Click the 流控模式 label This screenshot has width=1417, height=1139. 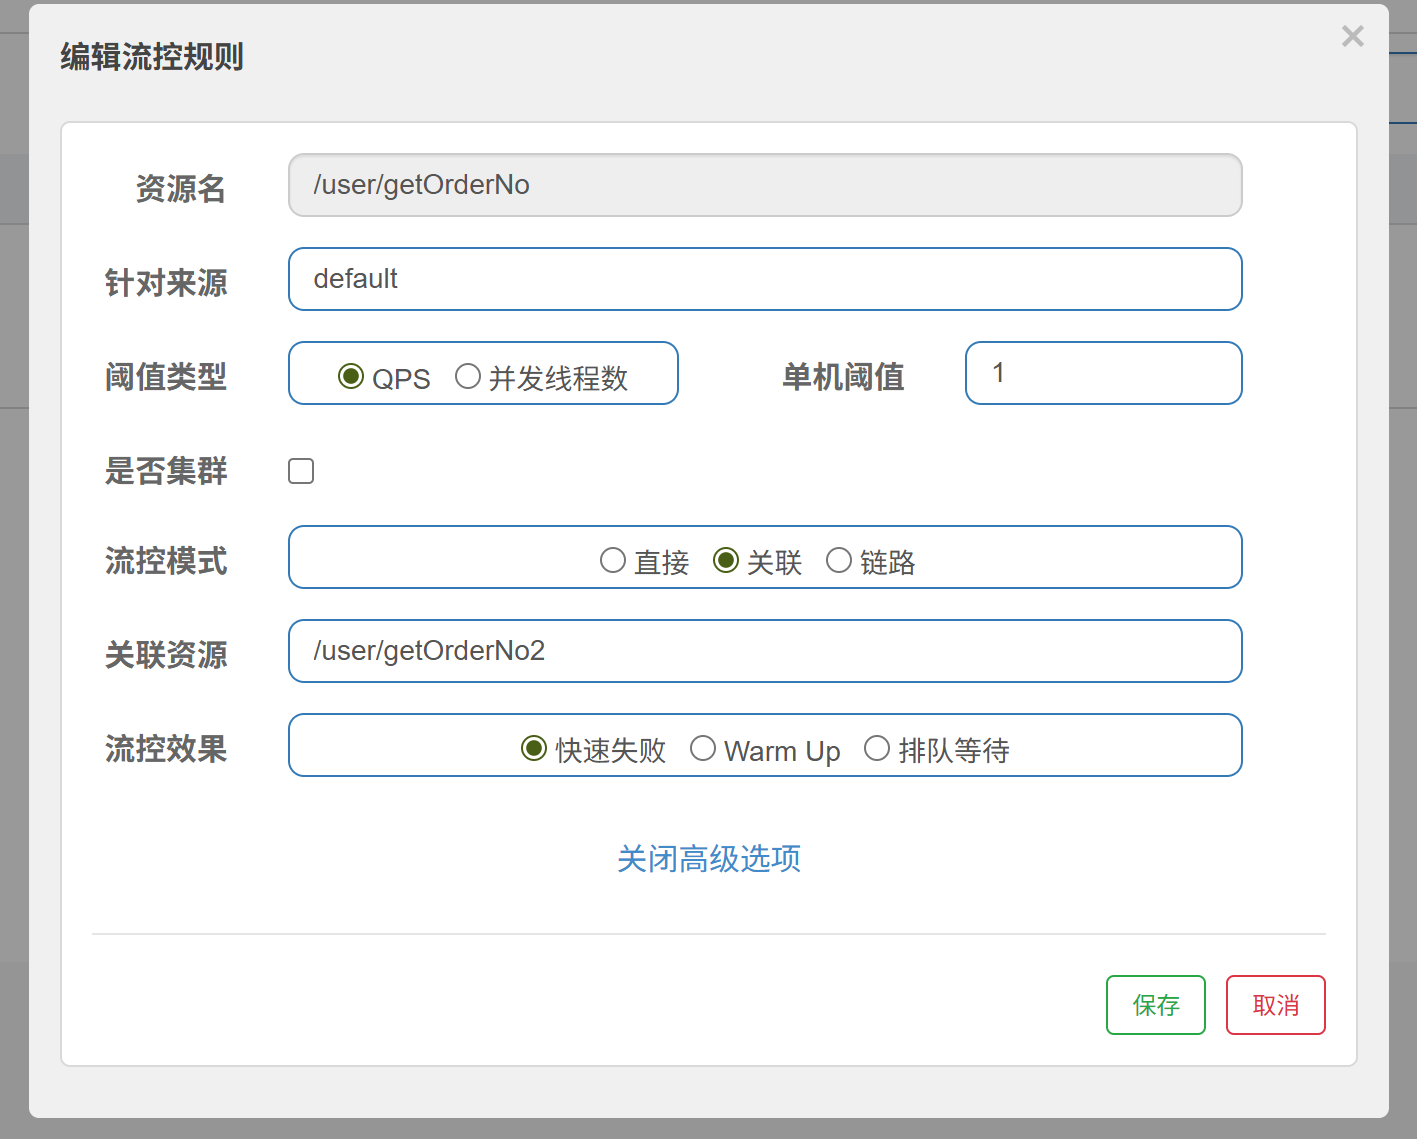coord(166,561)
